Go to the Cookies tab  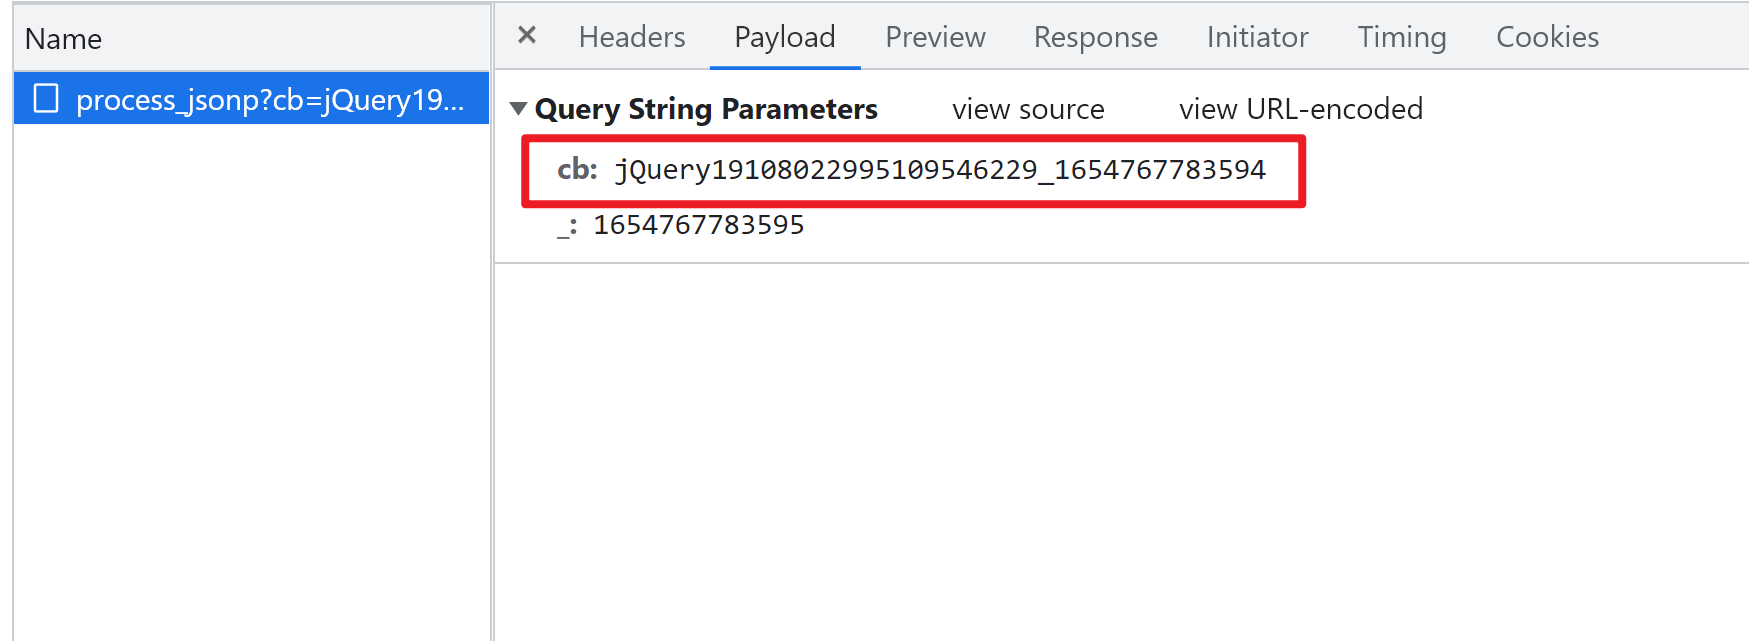pyautogui.click(x=1547, y=37)
